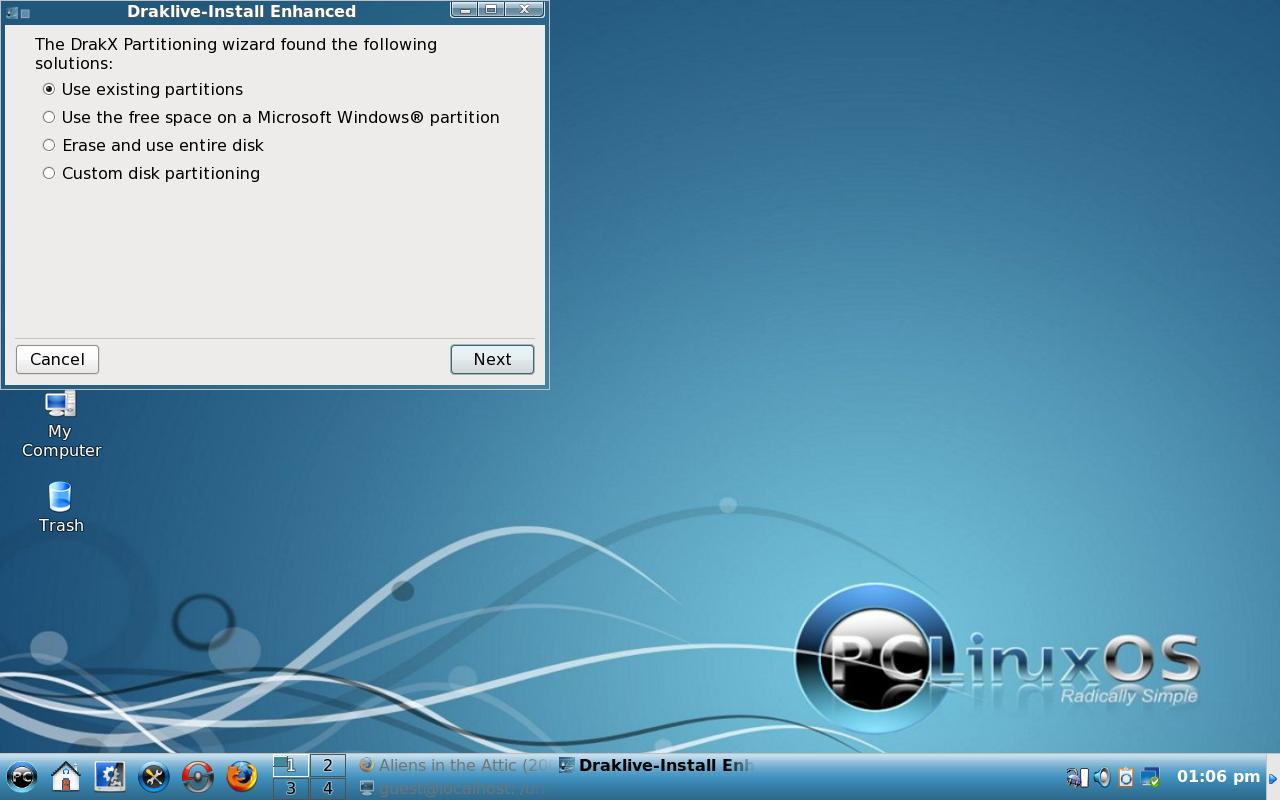Pick Custom disk partitioning option
This screenshot has height=800, width=1280.
pyautogui.click(x=151, y=173)
